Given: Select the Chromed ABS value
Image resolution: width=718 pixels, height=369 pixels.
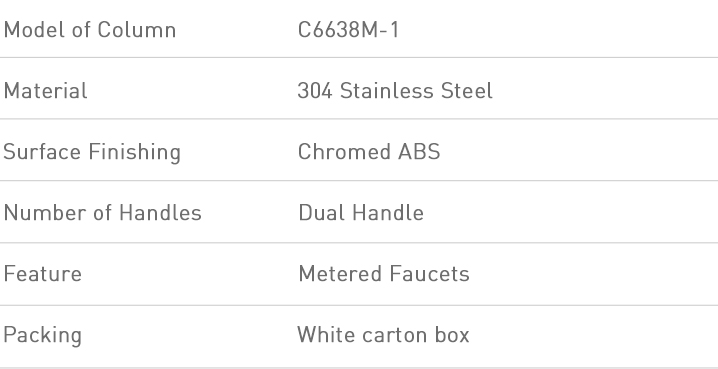Looking at the screenshot, I should point(369,152).
